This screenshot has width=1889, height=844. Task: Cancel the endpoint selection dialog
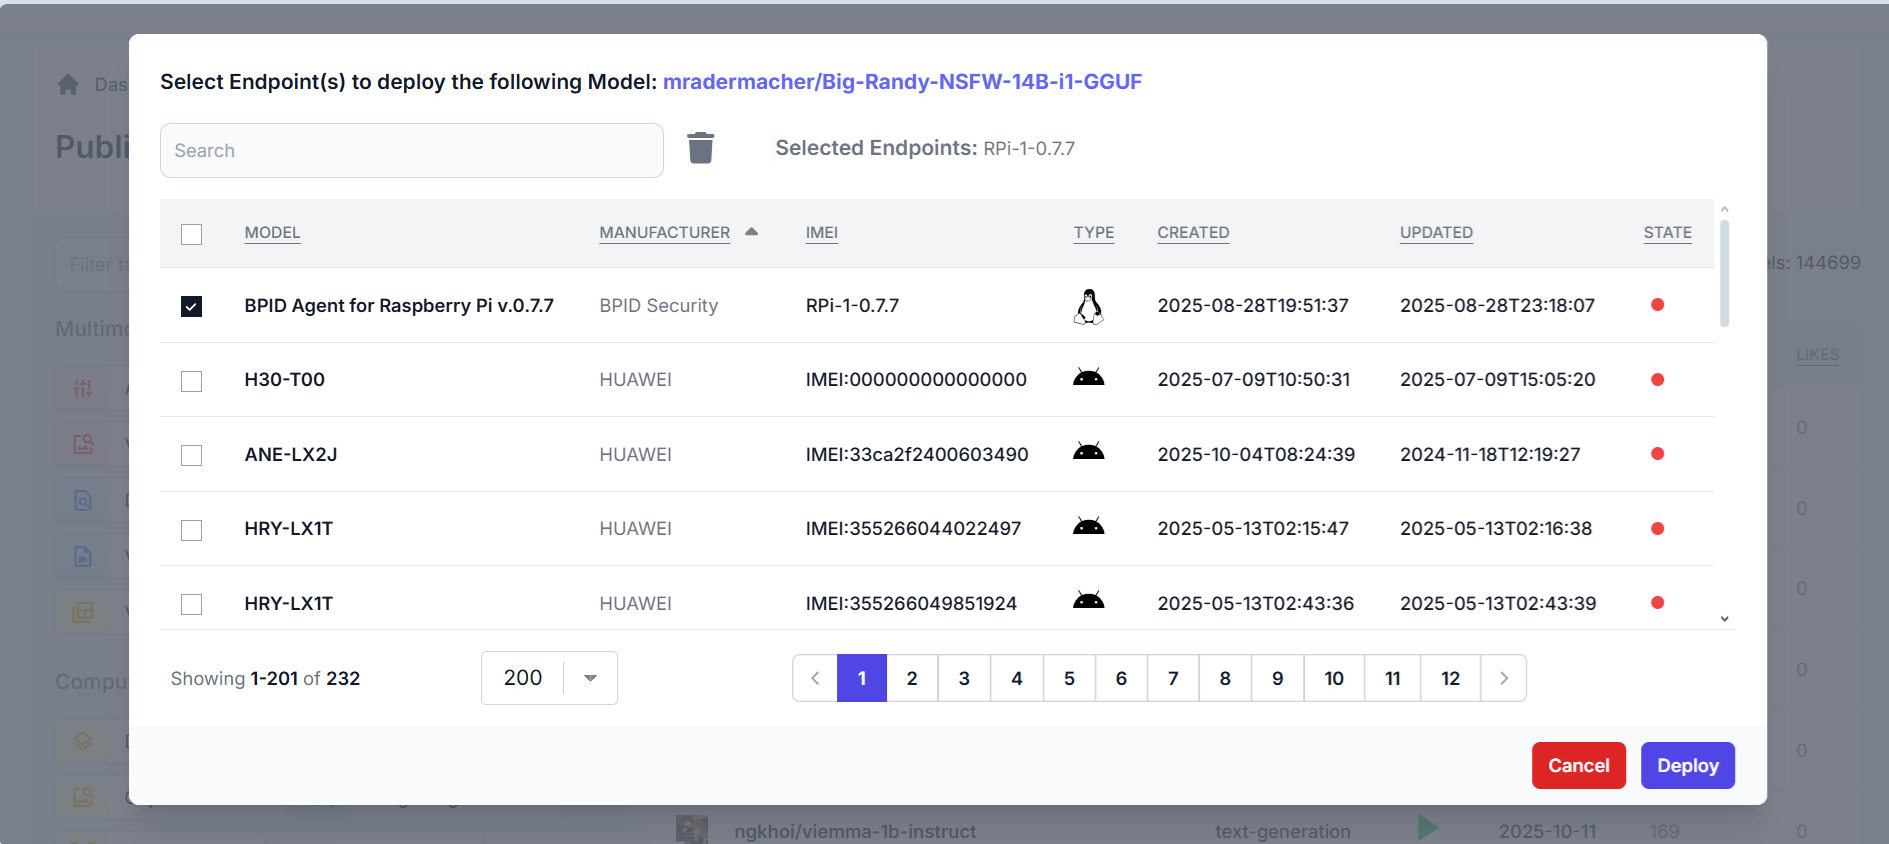click(x=1578, y=765)
